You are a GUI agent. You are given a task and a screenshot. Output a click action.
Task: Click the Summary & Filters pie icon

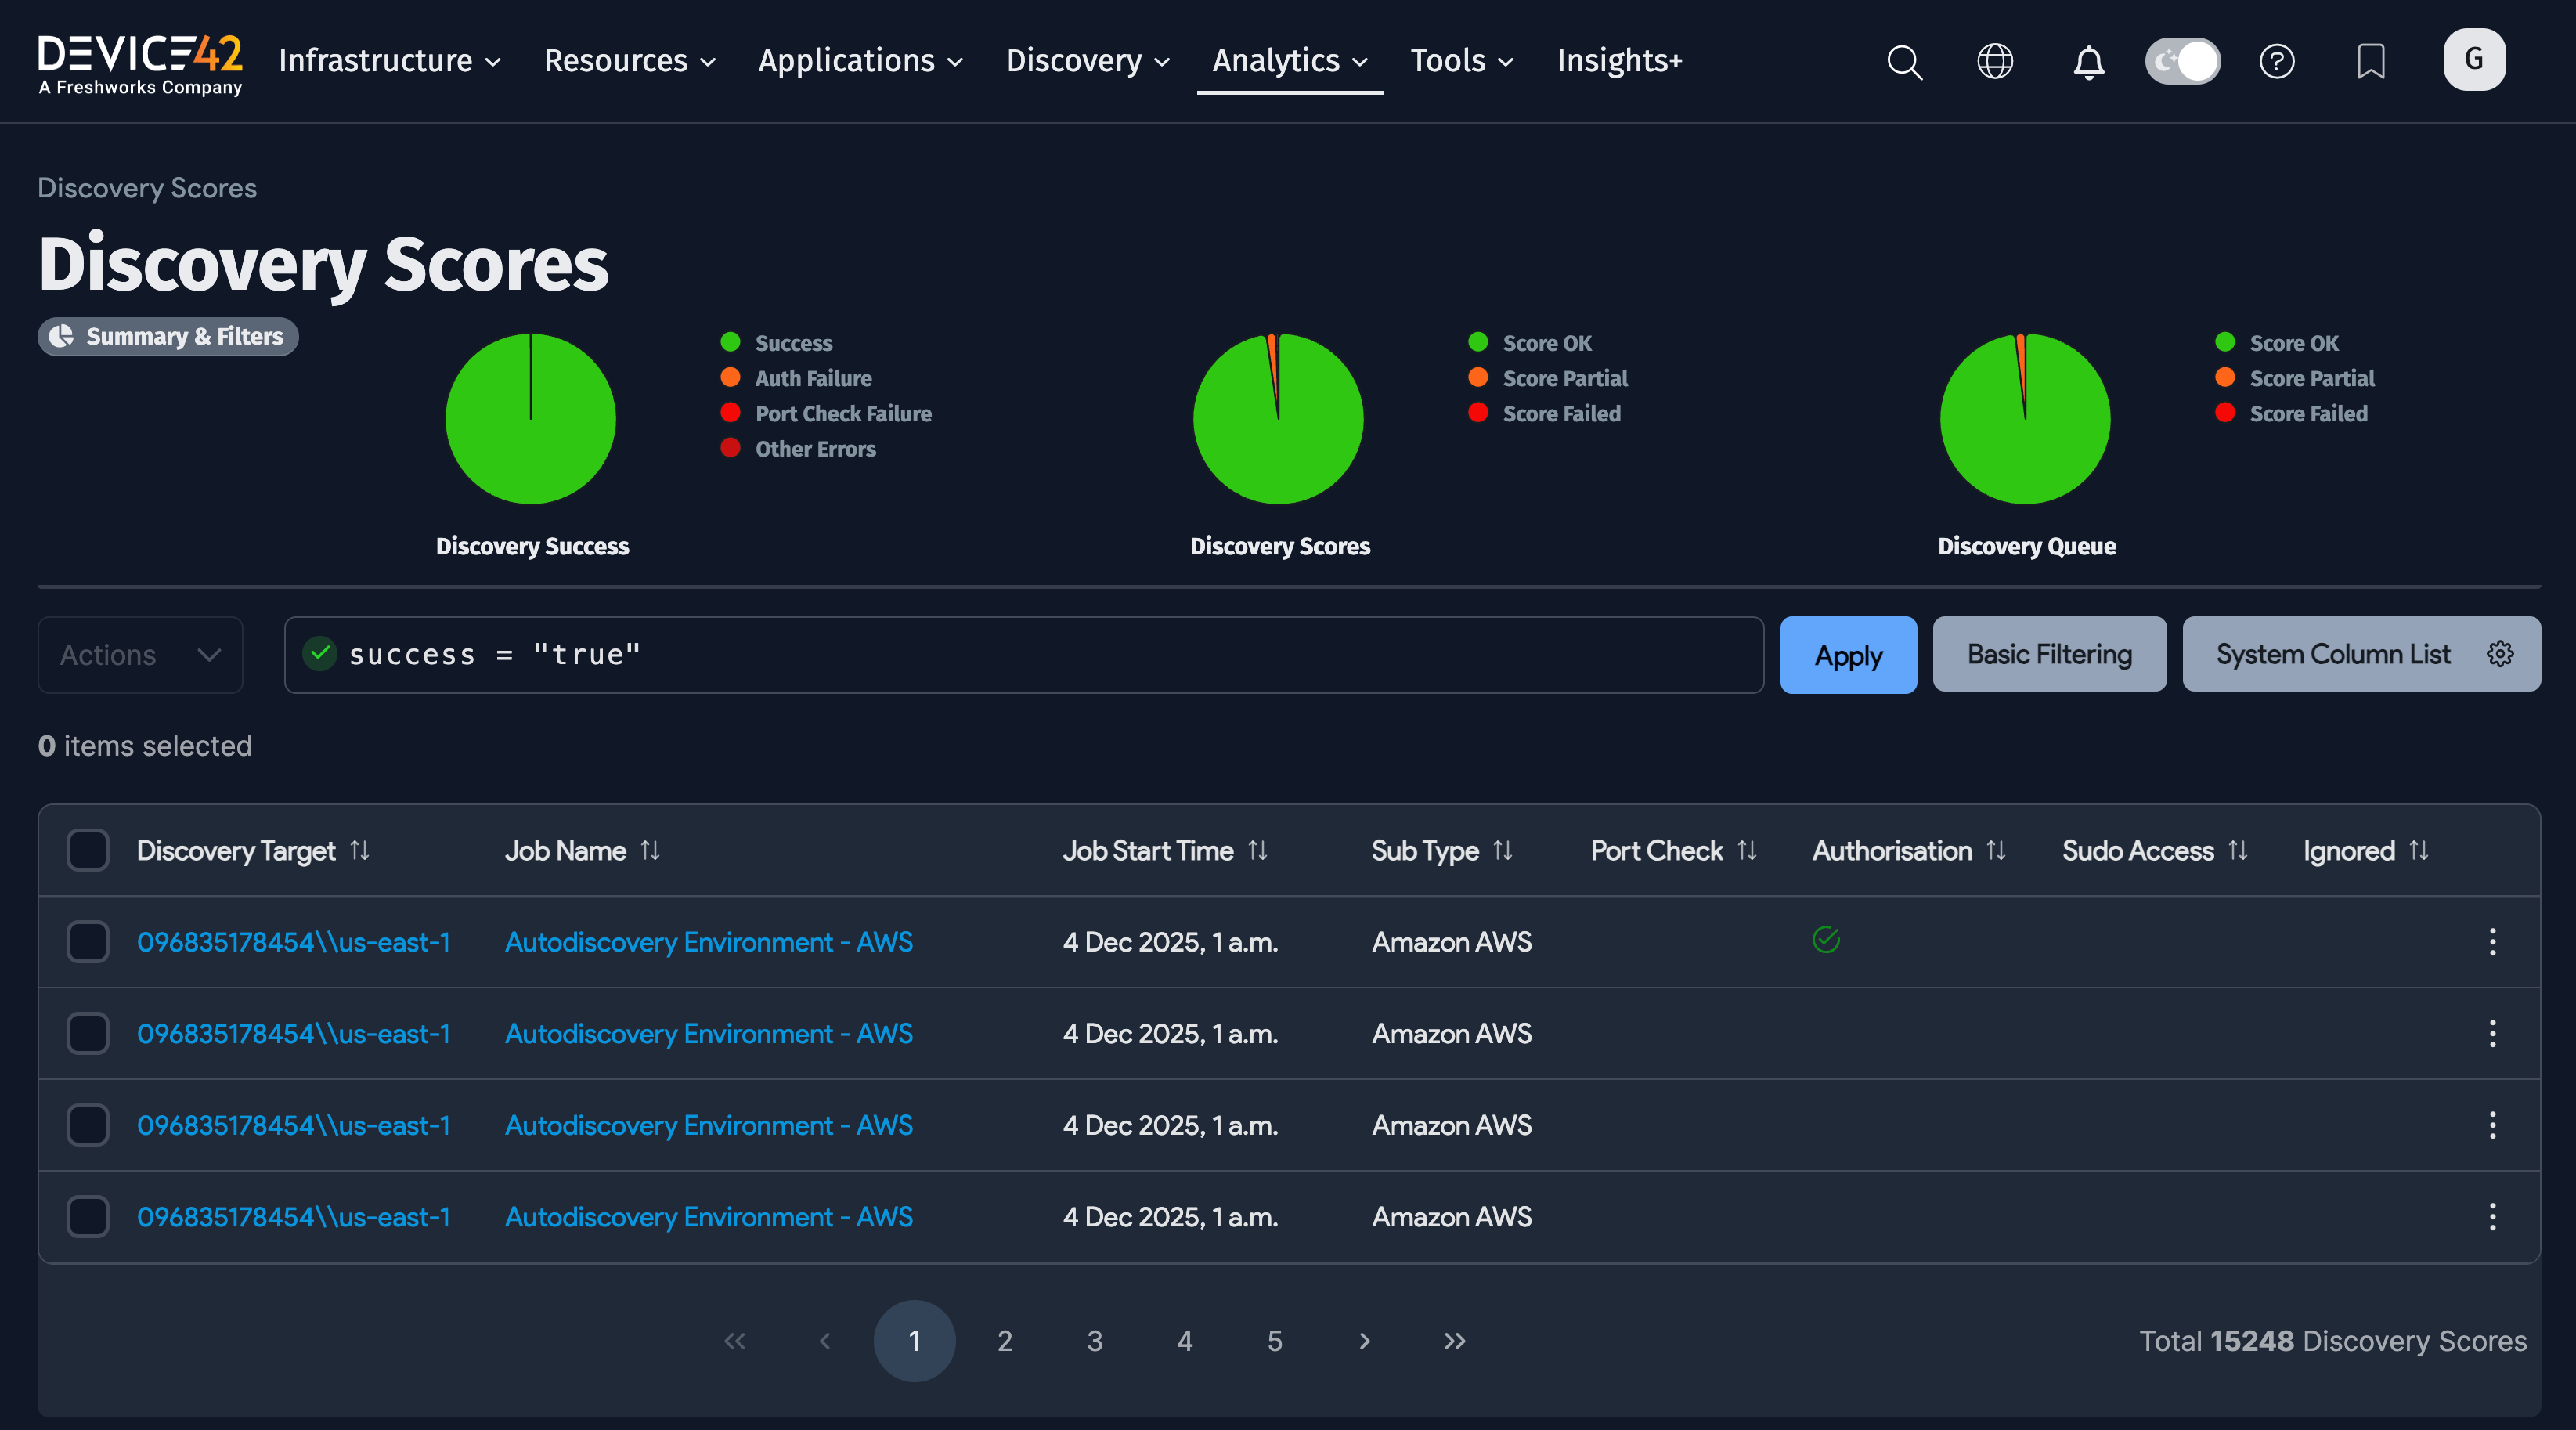62,336
